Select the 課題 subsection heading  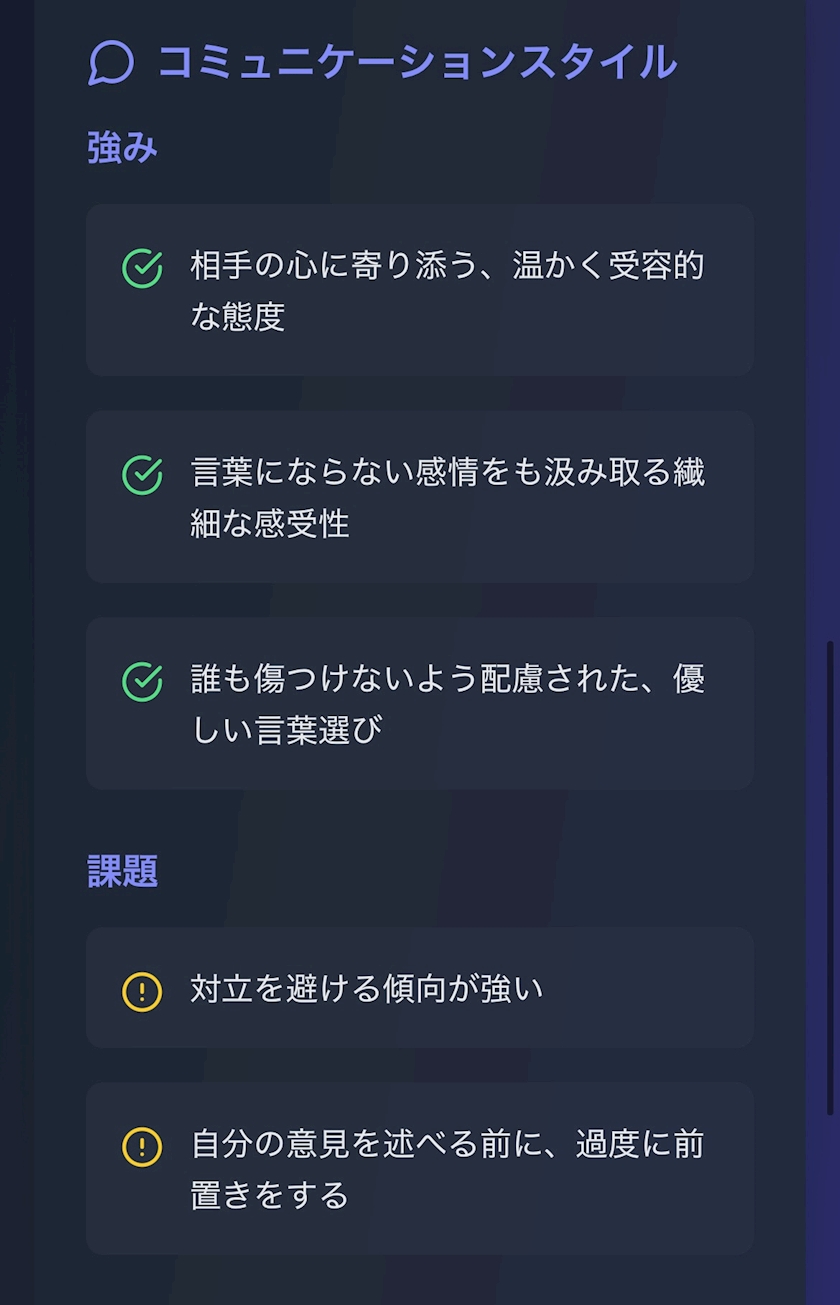(x=122, y=871)
